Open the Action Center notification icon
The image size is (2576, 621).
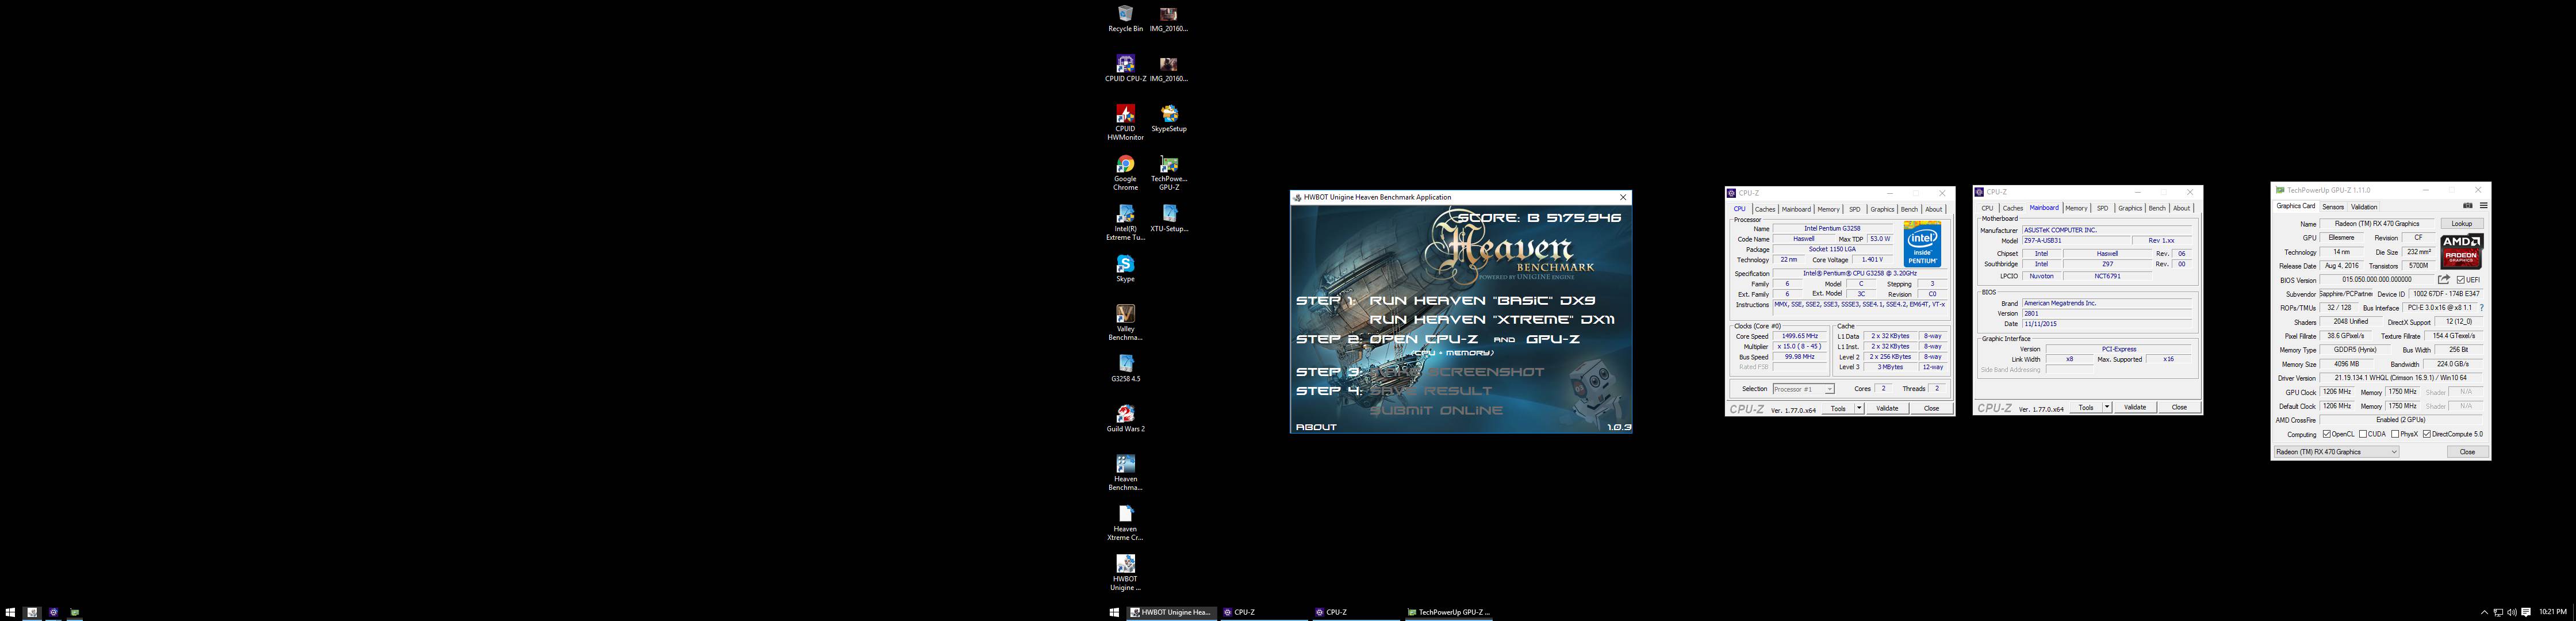click(2526, 612)
